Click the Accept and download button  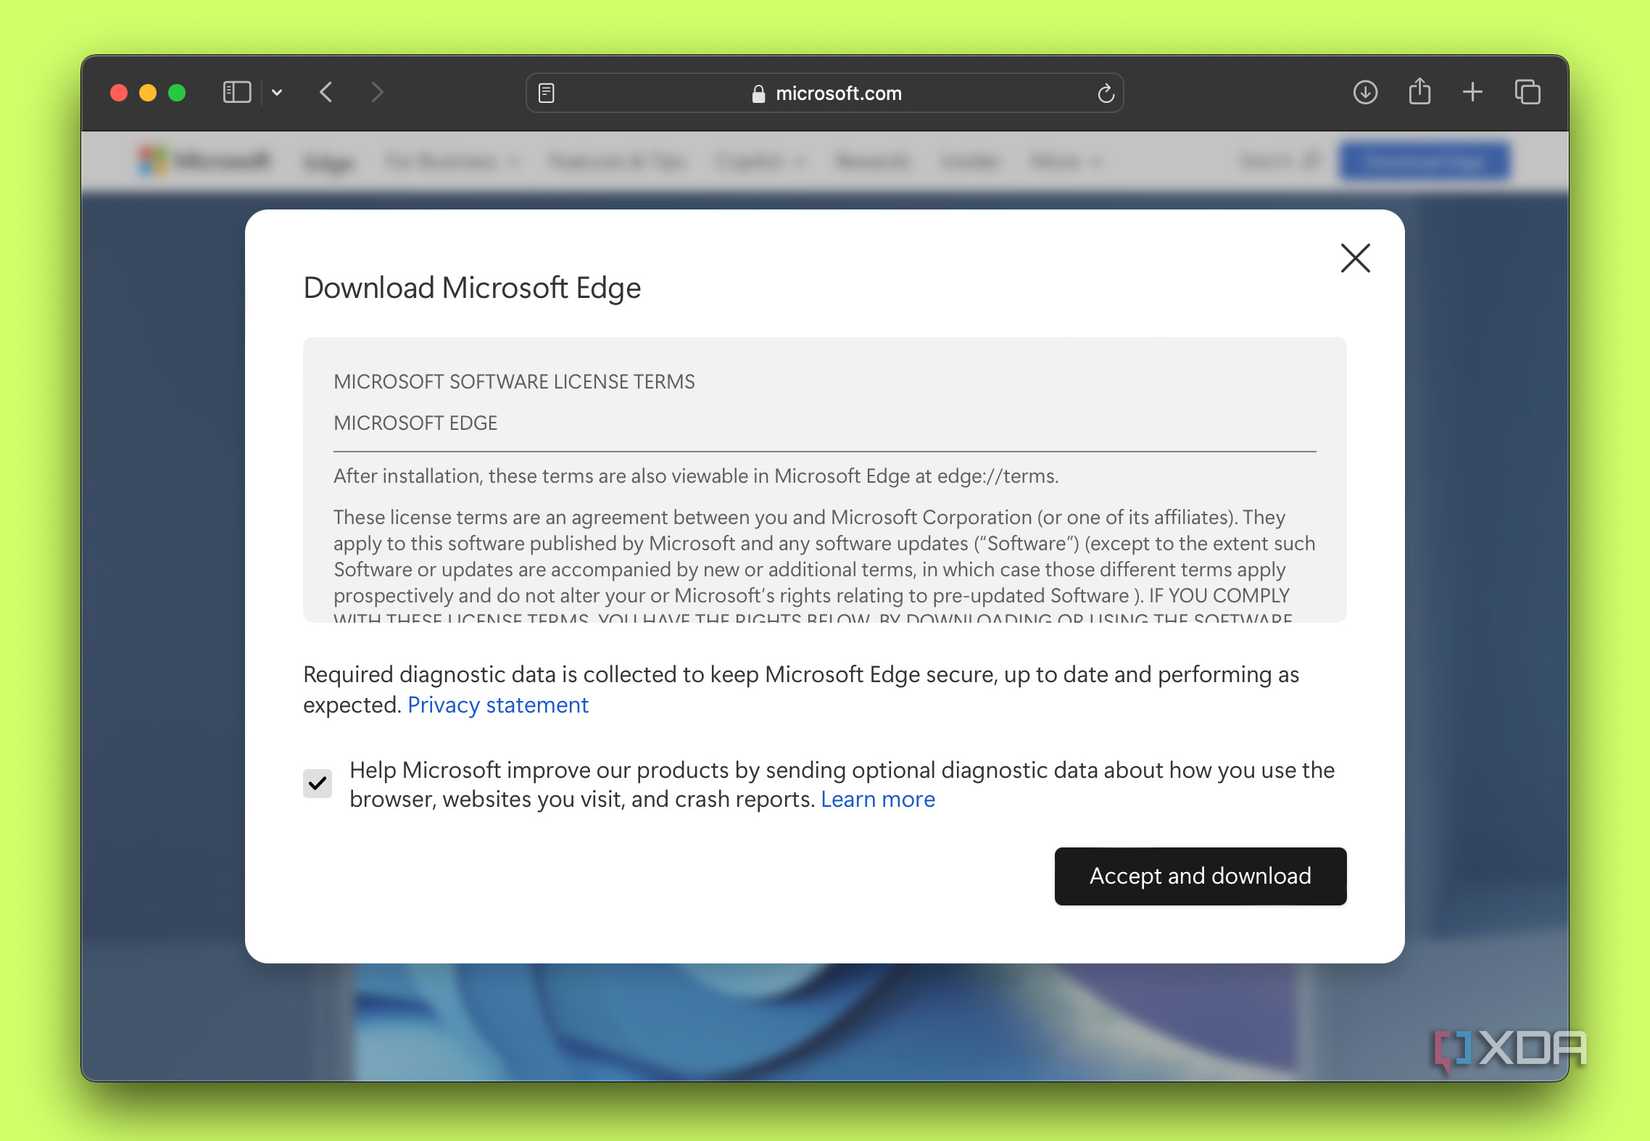tap(1200, 876)
